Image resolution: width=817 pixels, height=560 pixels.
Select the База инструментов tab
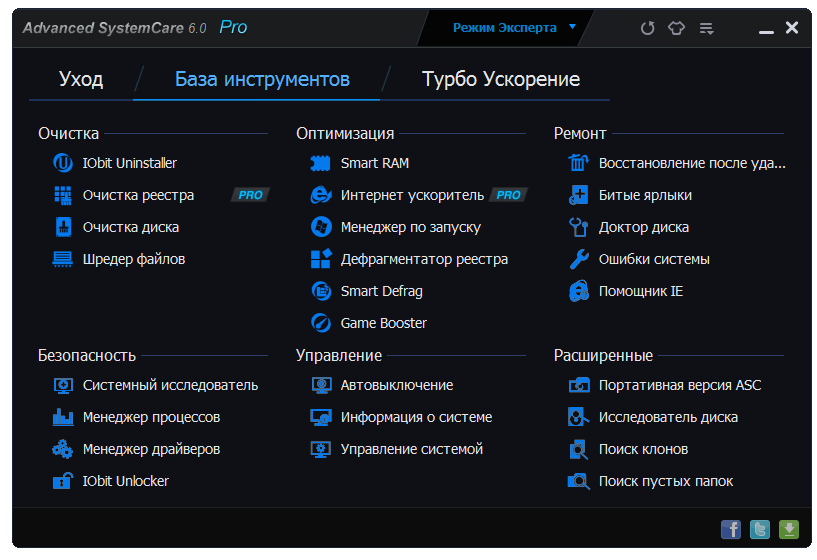[x=262, y=79]
